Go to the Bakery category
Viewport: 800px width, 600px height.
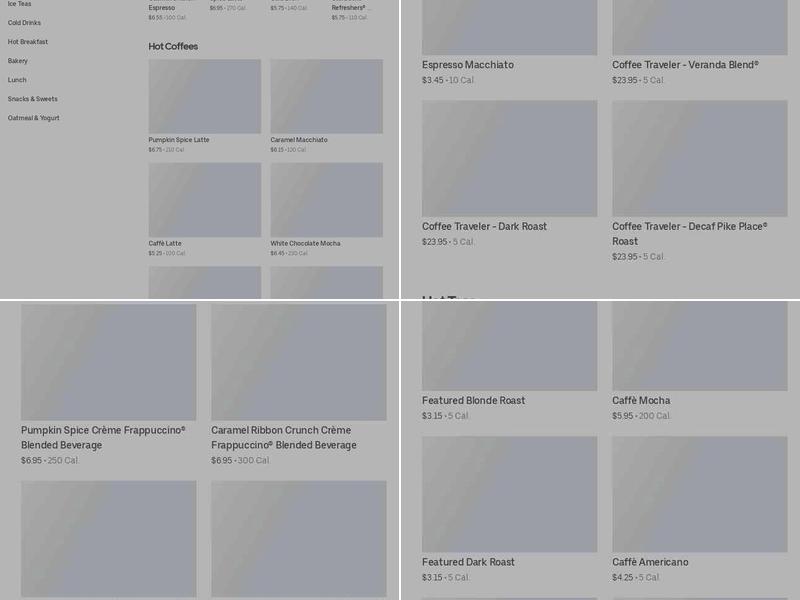[x=18, y=61]
